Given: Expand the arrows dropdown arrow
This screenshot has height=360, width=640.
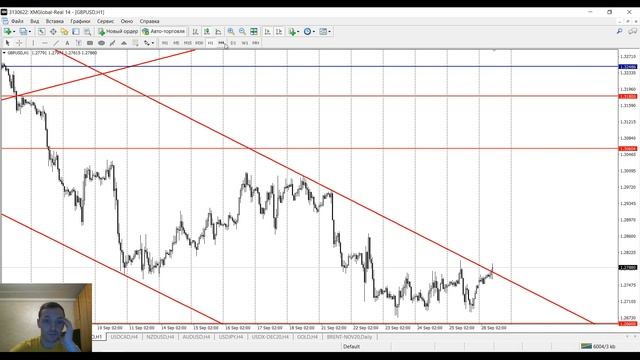Looking at the screenshot, I should [153, 43].
